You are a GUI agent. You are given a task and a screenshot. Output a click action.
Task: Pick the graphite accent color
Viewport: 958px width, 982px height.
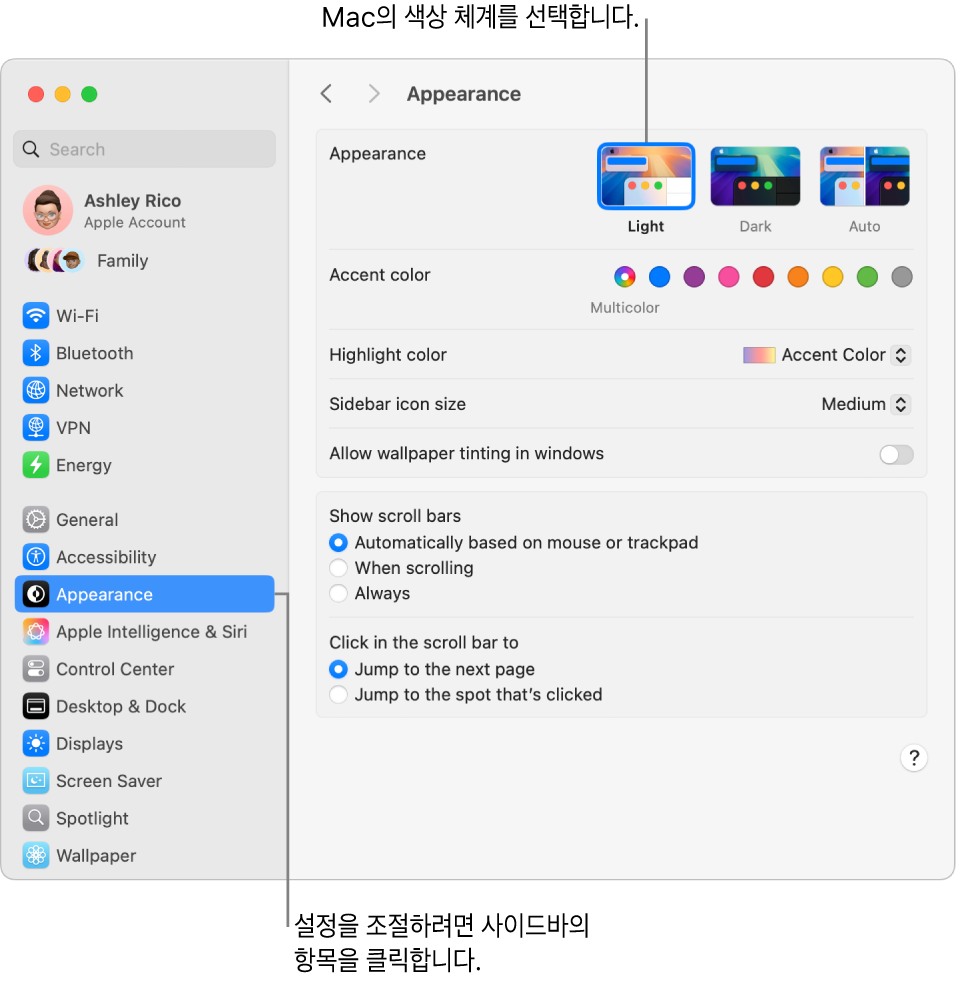pos(902,277)
